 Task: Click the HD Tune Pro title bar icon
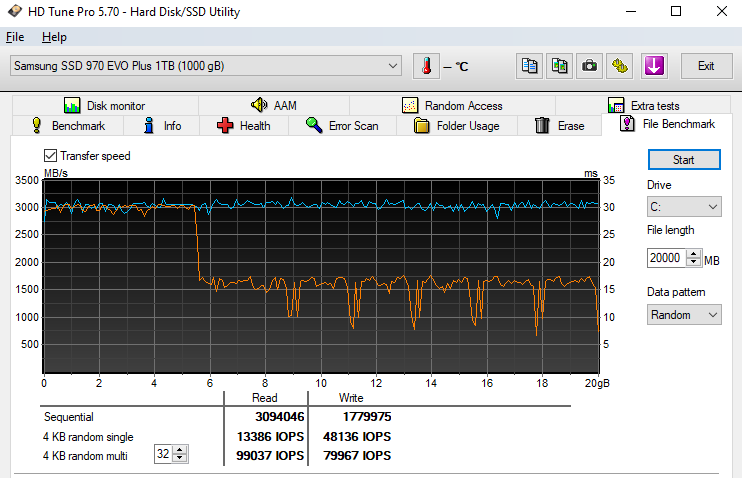coord(15,11)
